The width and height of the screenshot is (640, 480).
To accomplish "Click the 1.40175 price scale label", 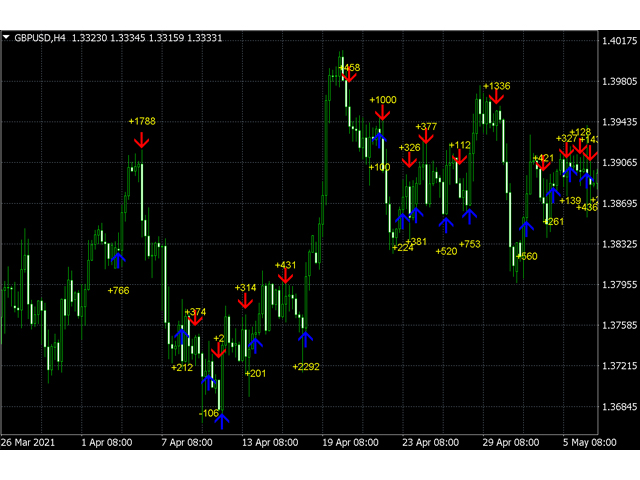I will pyautogui.click(x=620, y=41).
